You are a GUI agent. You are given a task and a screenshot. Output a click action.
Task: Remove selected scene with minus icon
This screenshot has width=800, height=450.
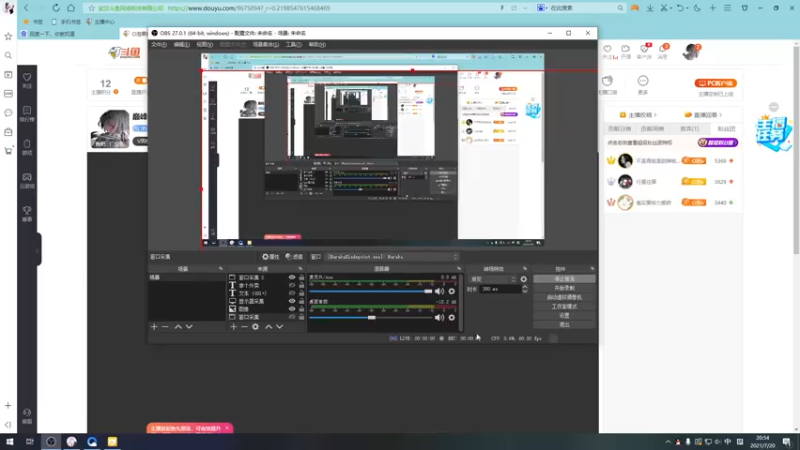click(x=165, y=327)
